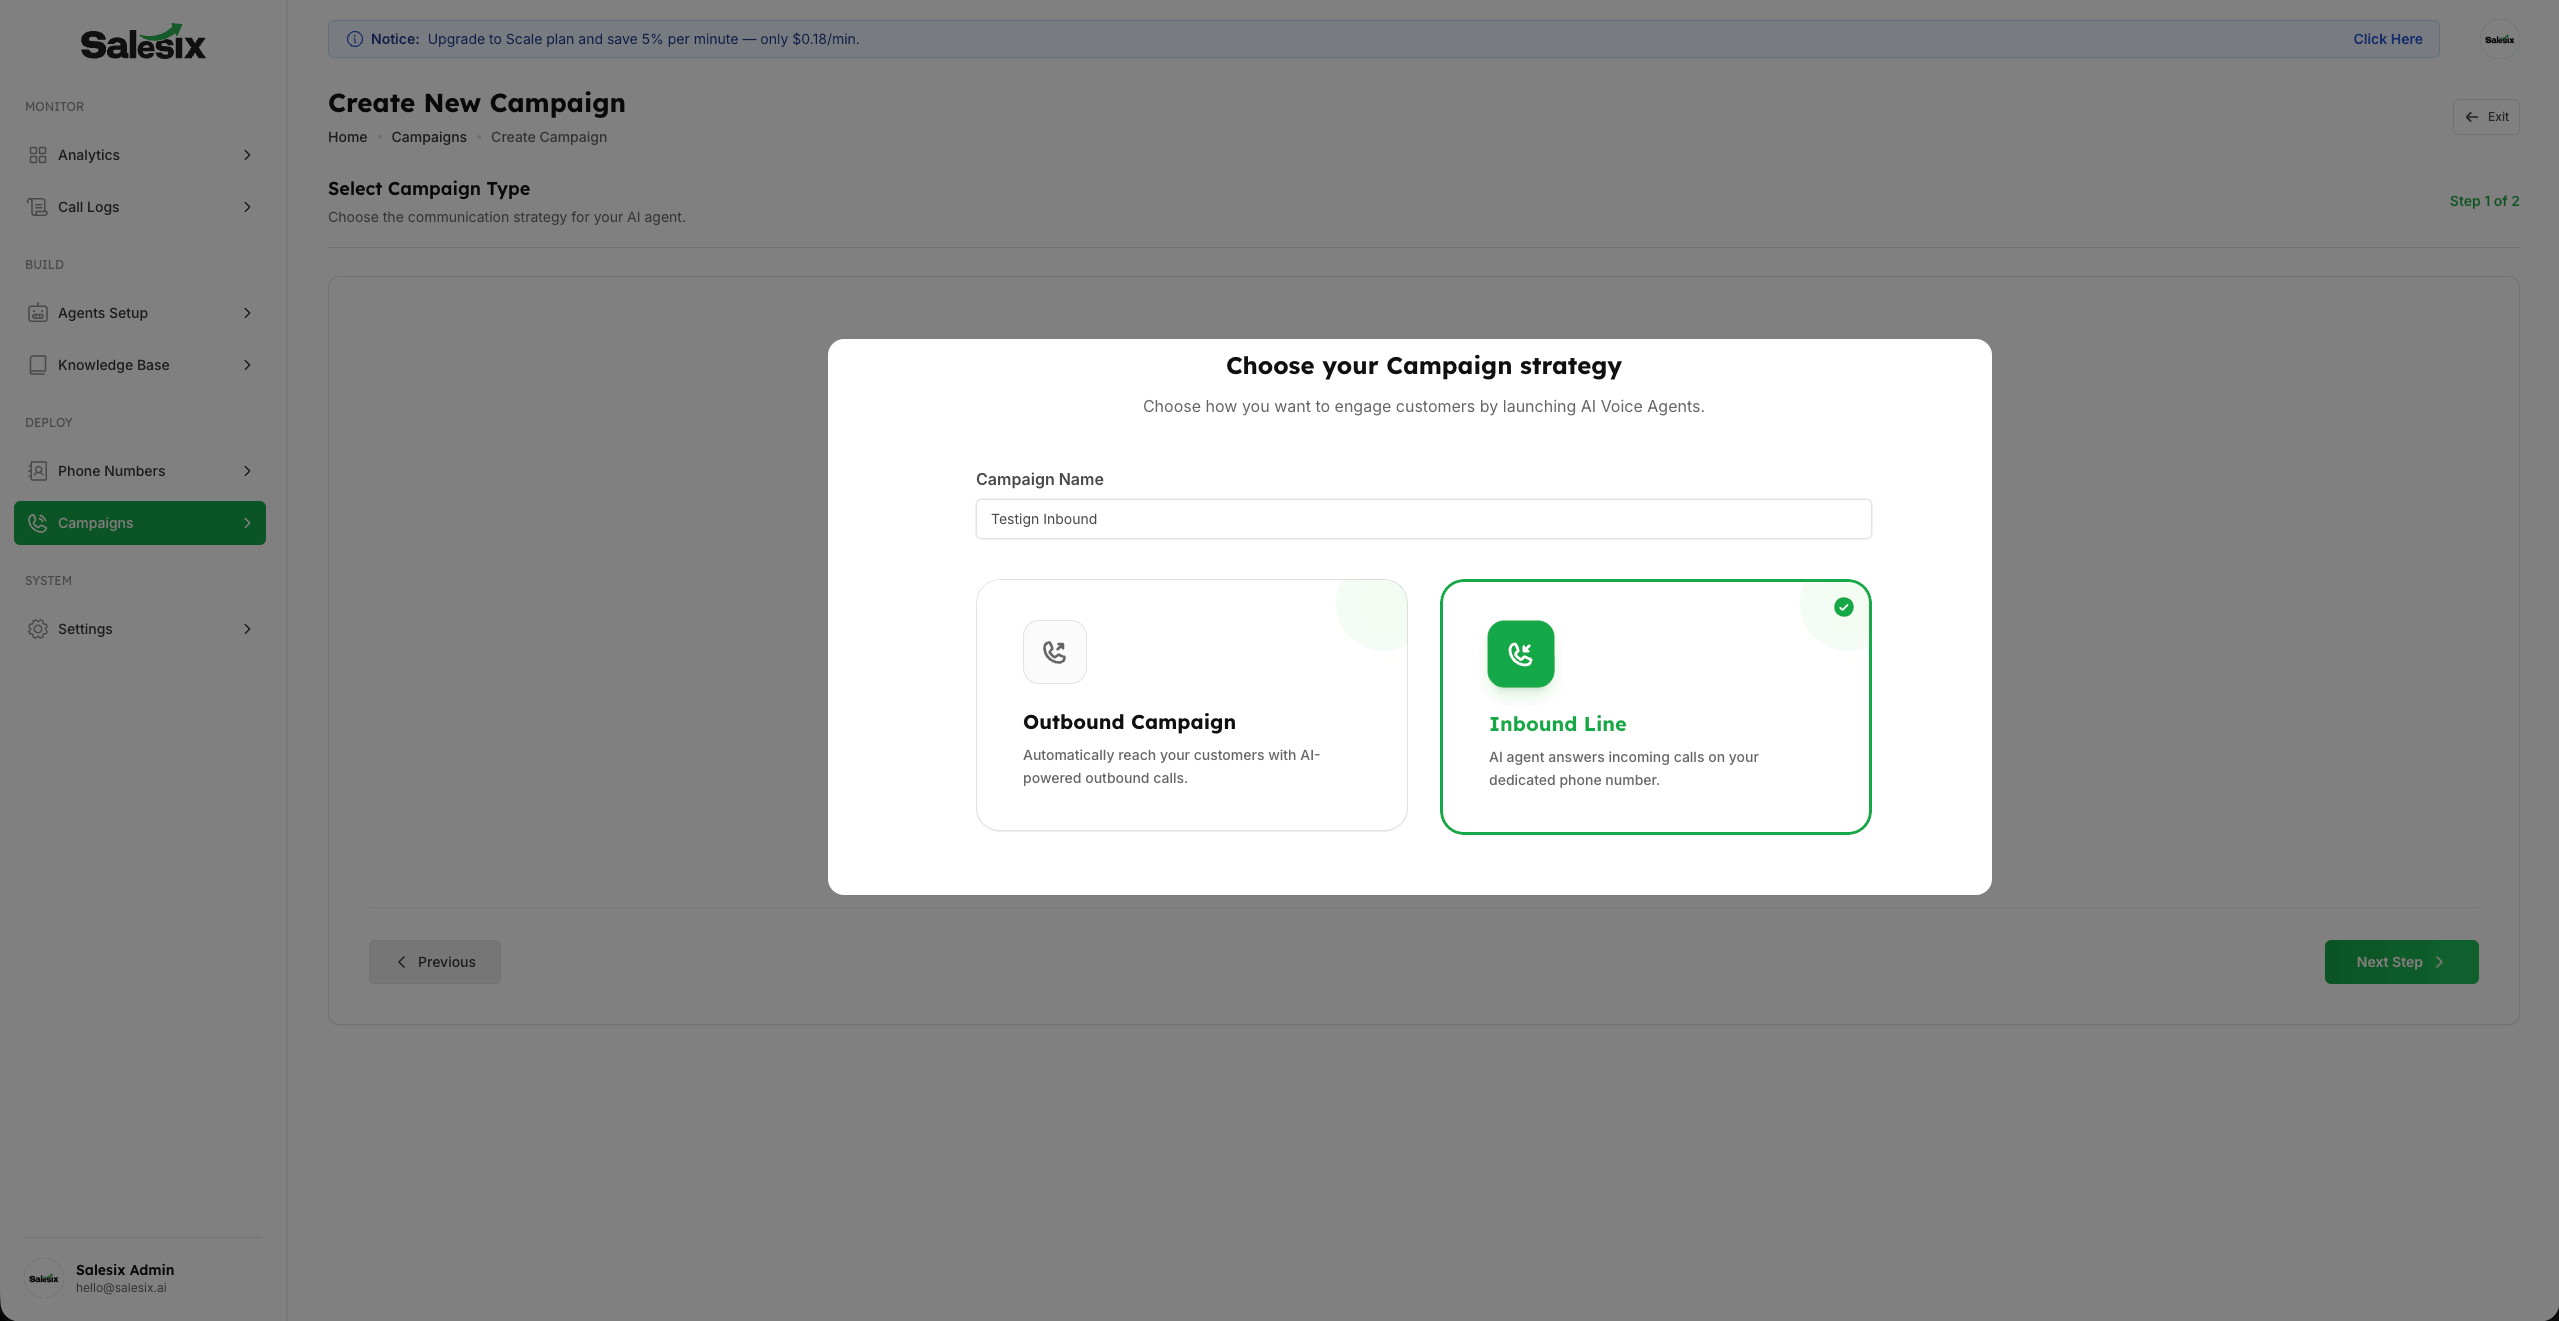2559x1321 pixels.
Task: Click the Notice info circle icon
Action: point(354,39)
